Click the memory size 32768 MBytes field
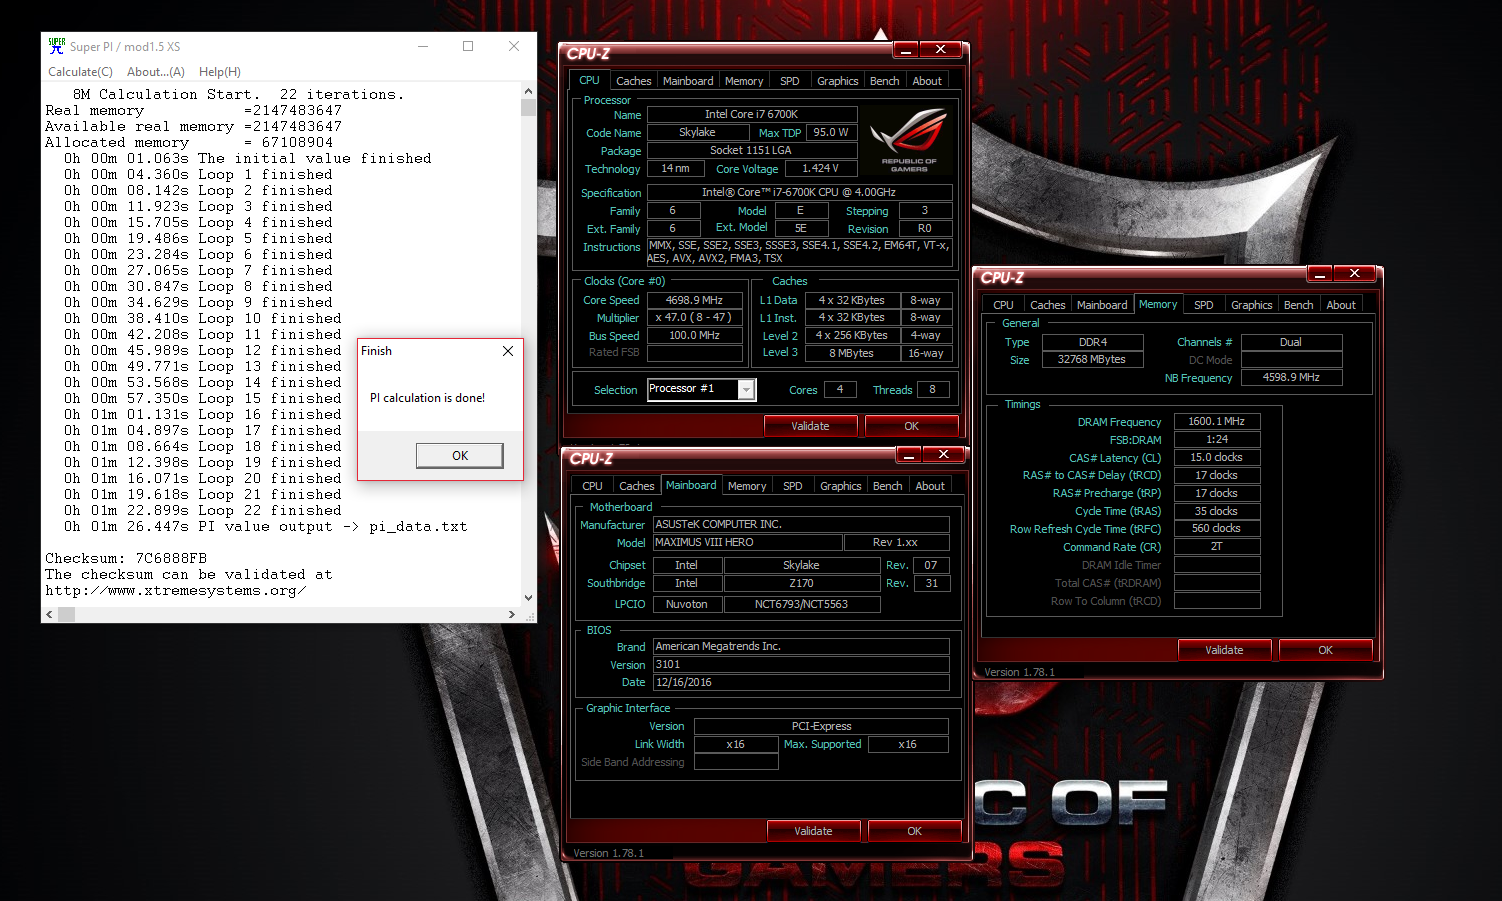Screen dimensions: 1502x901 pyautogui.click(x=1092, y=360)
